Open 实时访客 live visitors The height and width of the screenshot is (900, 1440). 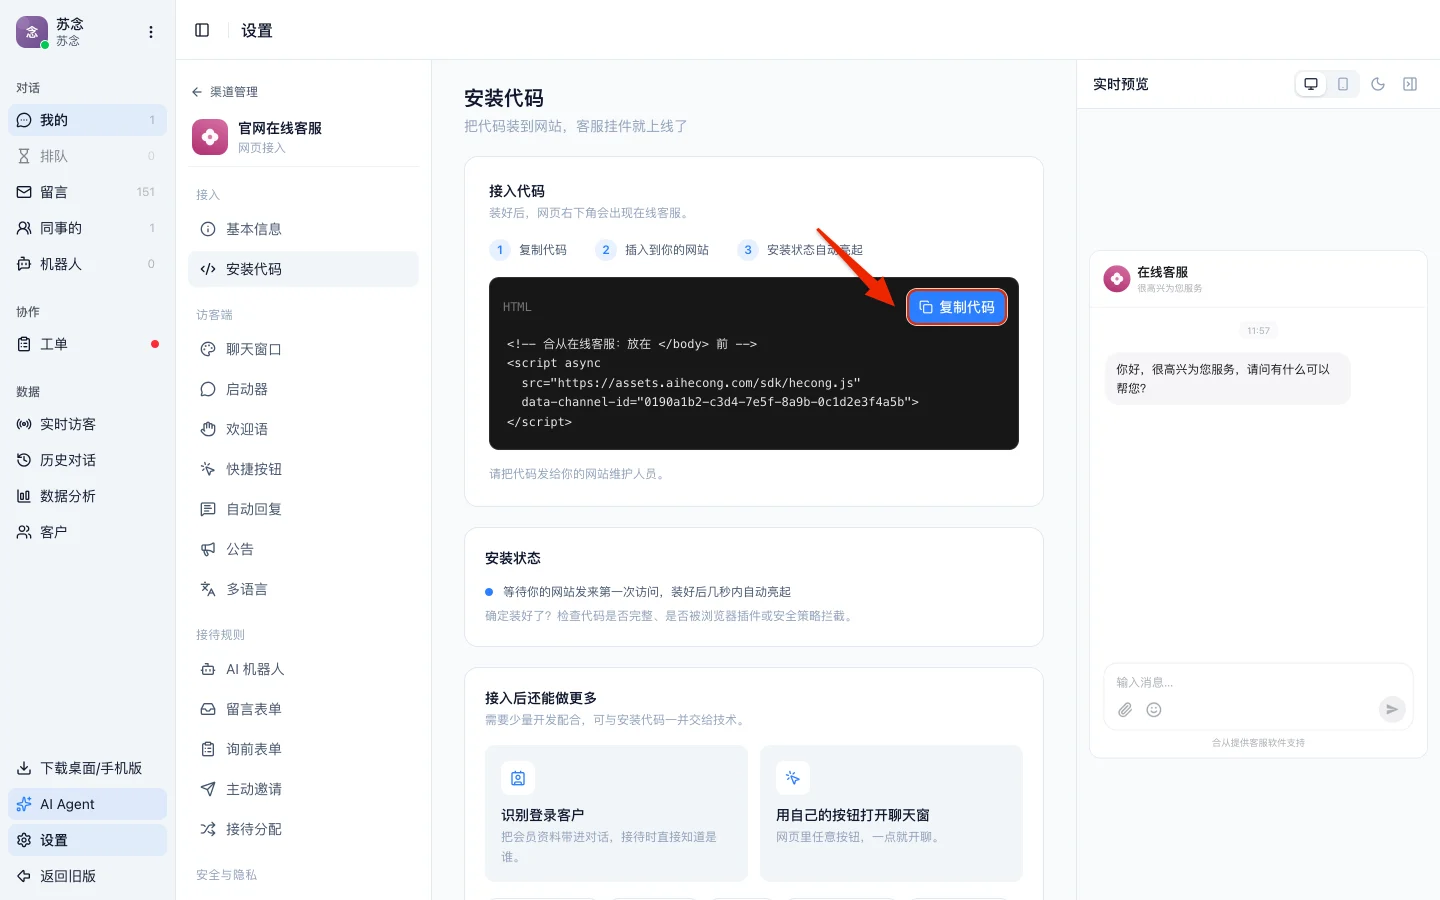pos(87,424)
